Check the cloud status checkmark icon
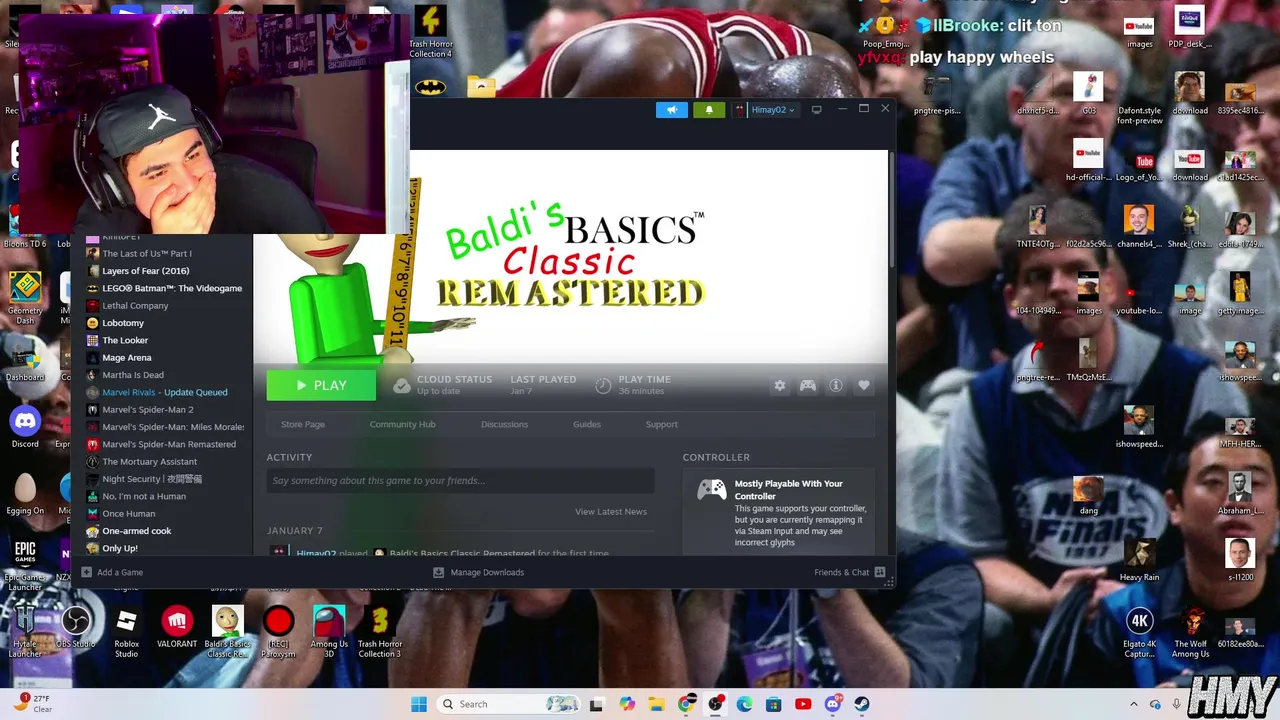This screenshot has height=720, width=1280. [x=401, y=385]
